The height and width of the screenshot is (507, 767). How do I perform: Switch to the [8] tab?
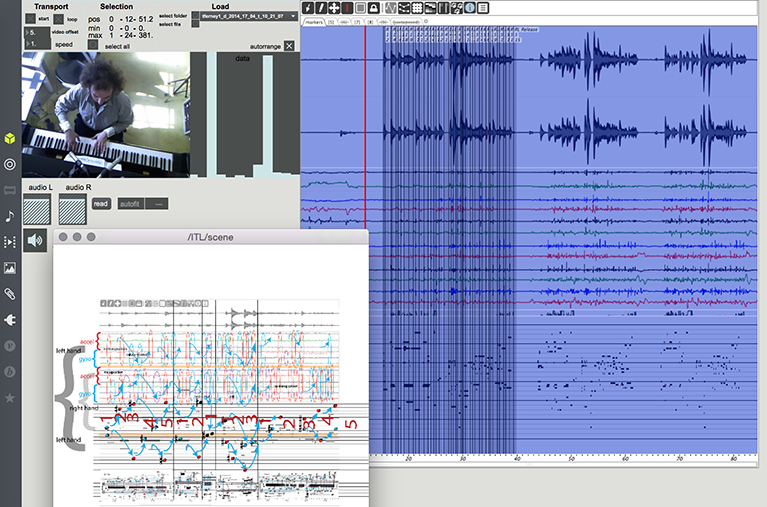pyautogui.click(x=370, y=22)
